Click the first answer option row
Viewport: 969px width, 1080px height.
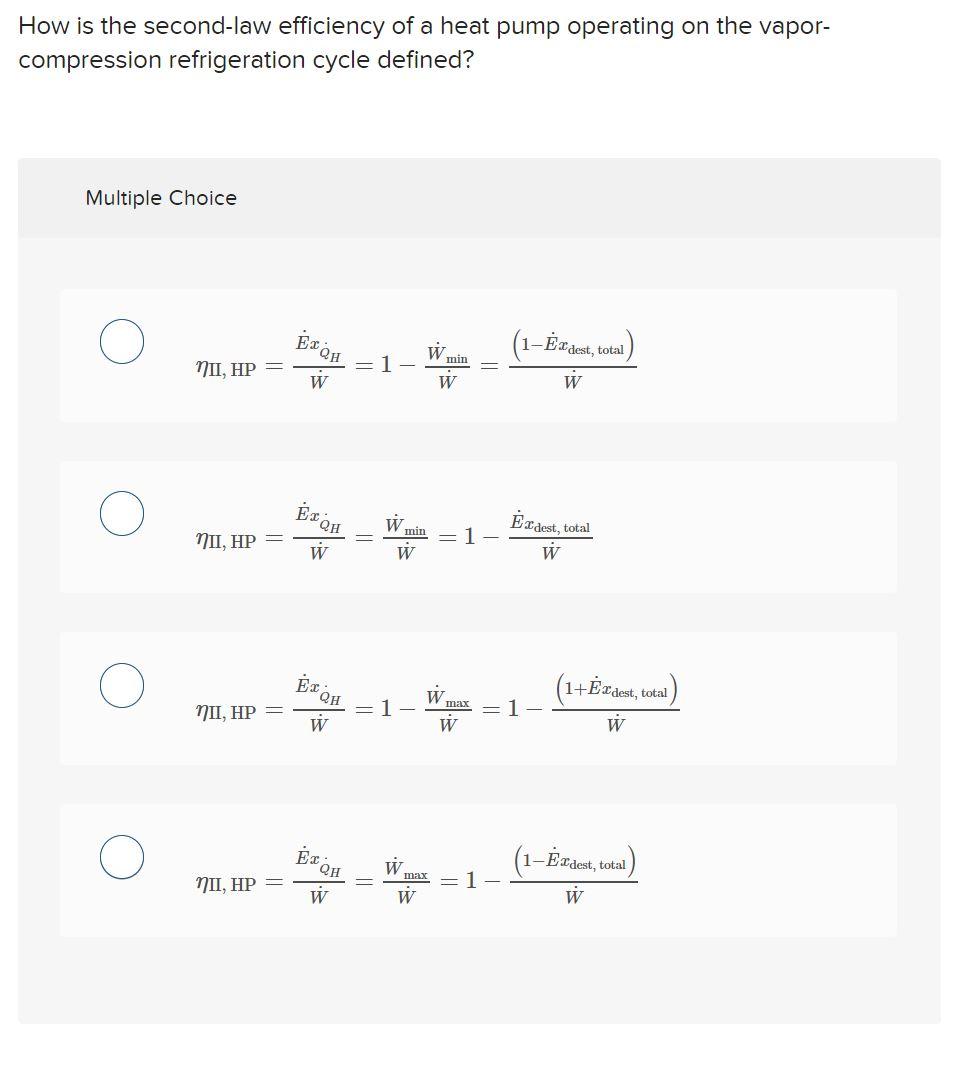(x=480, y=353)
